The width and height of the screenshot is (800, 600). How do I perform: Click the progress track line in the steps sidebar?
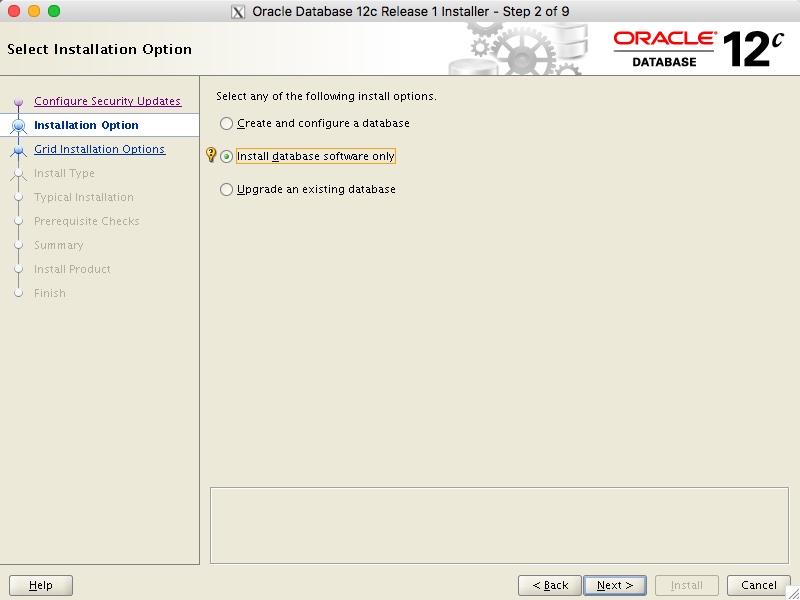(17, 210)
